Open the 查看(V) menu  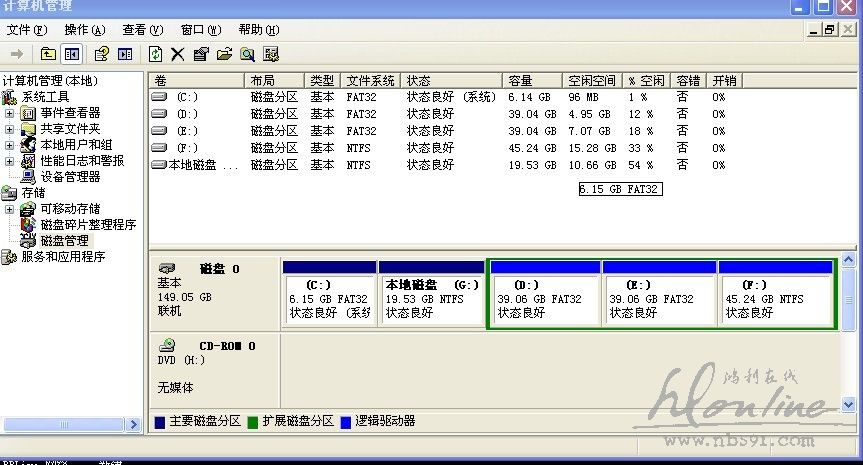pos(142,30)
